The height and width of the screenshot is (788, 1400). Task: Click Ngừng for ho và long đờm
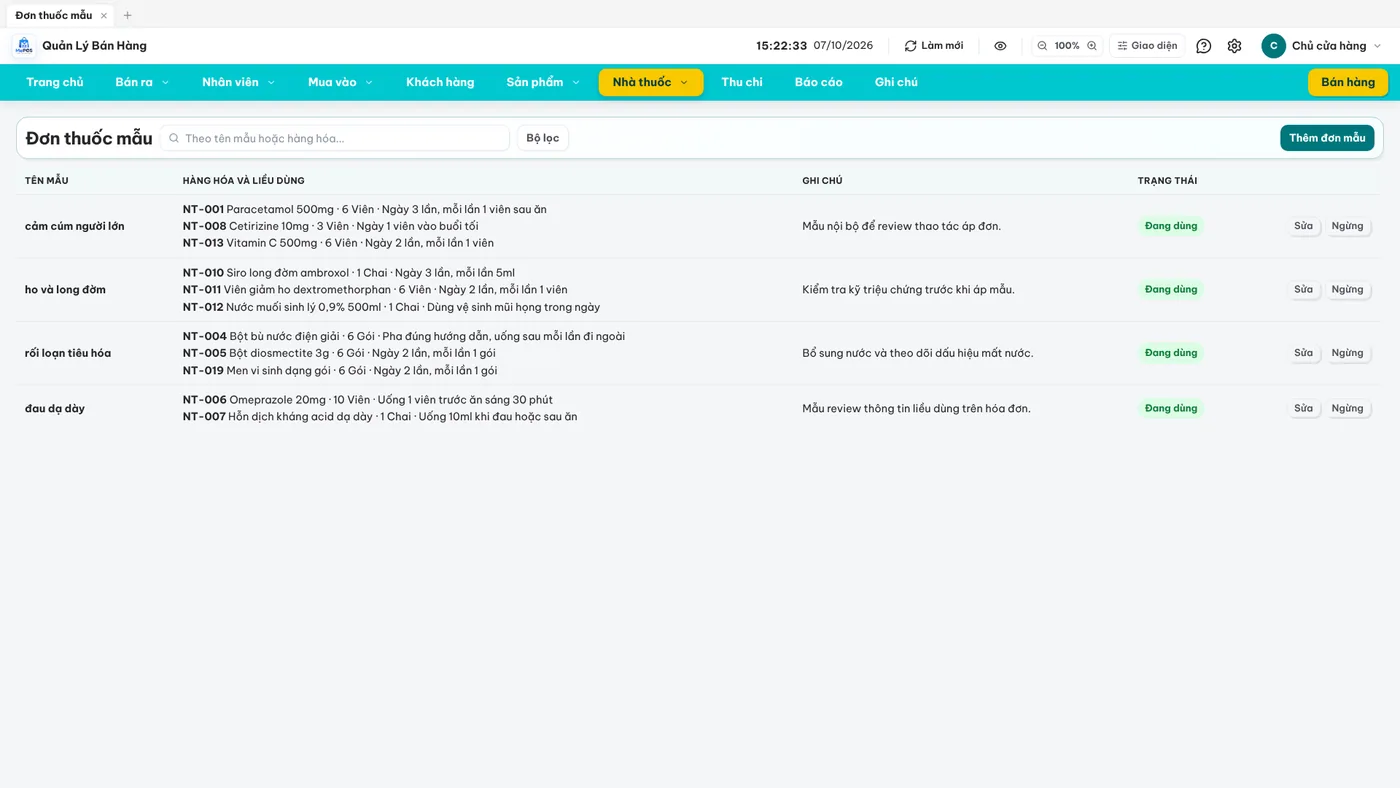pos(1347,289)
